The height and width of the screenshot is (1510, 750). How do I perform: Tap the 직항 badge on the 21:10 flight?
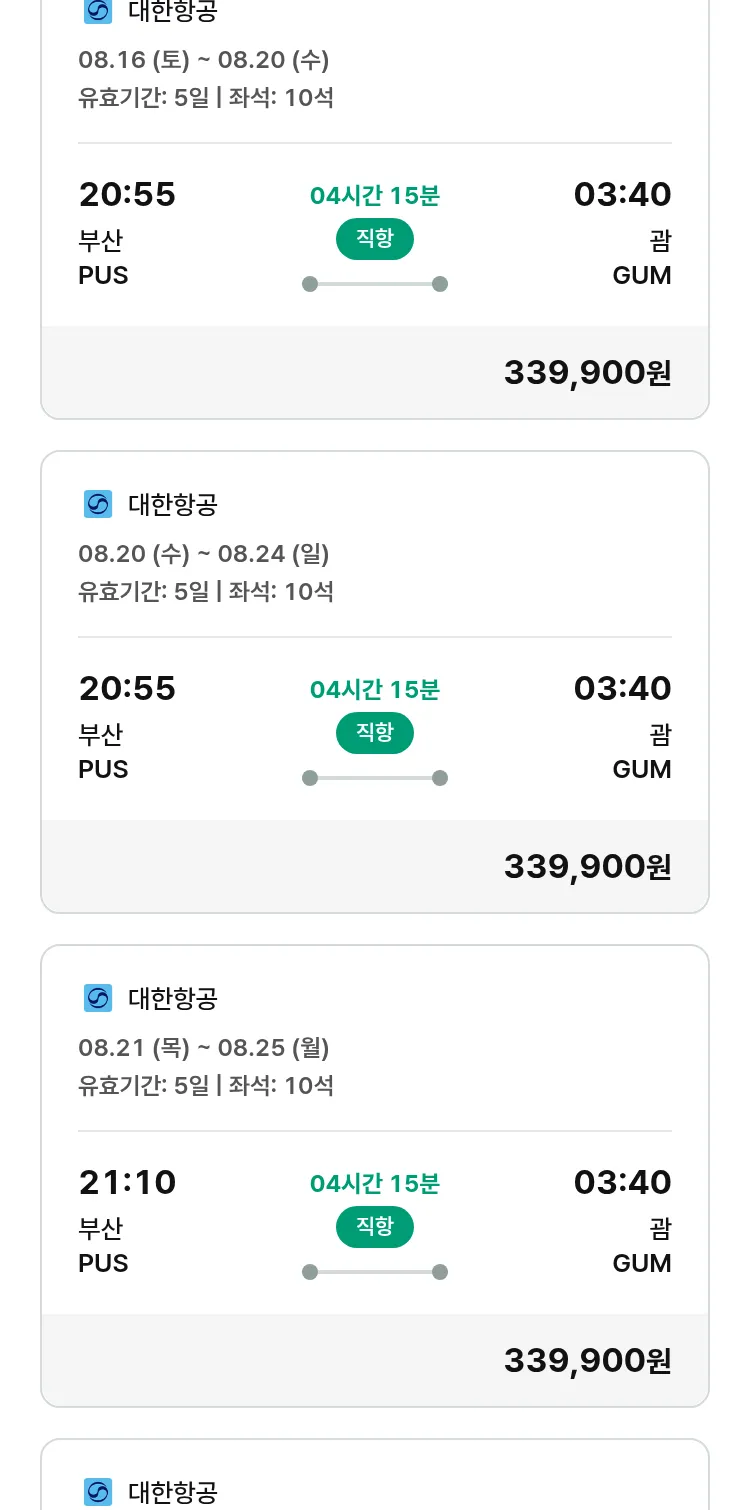tap(374, 1227)
